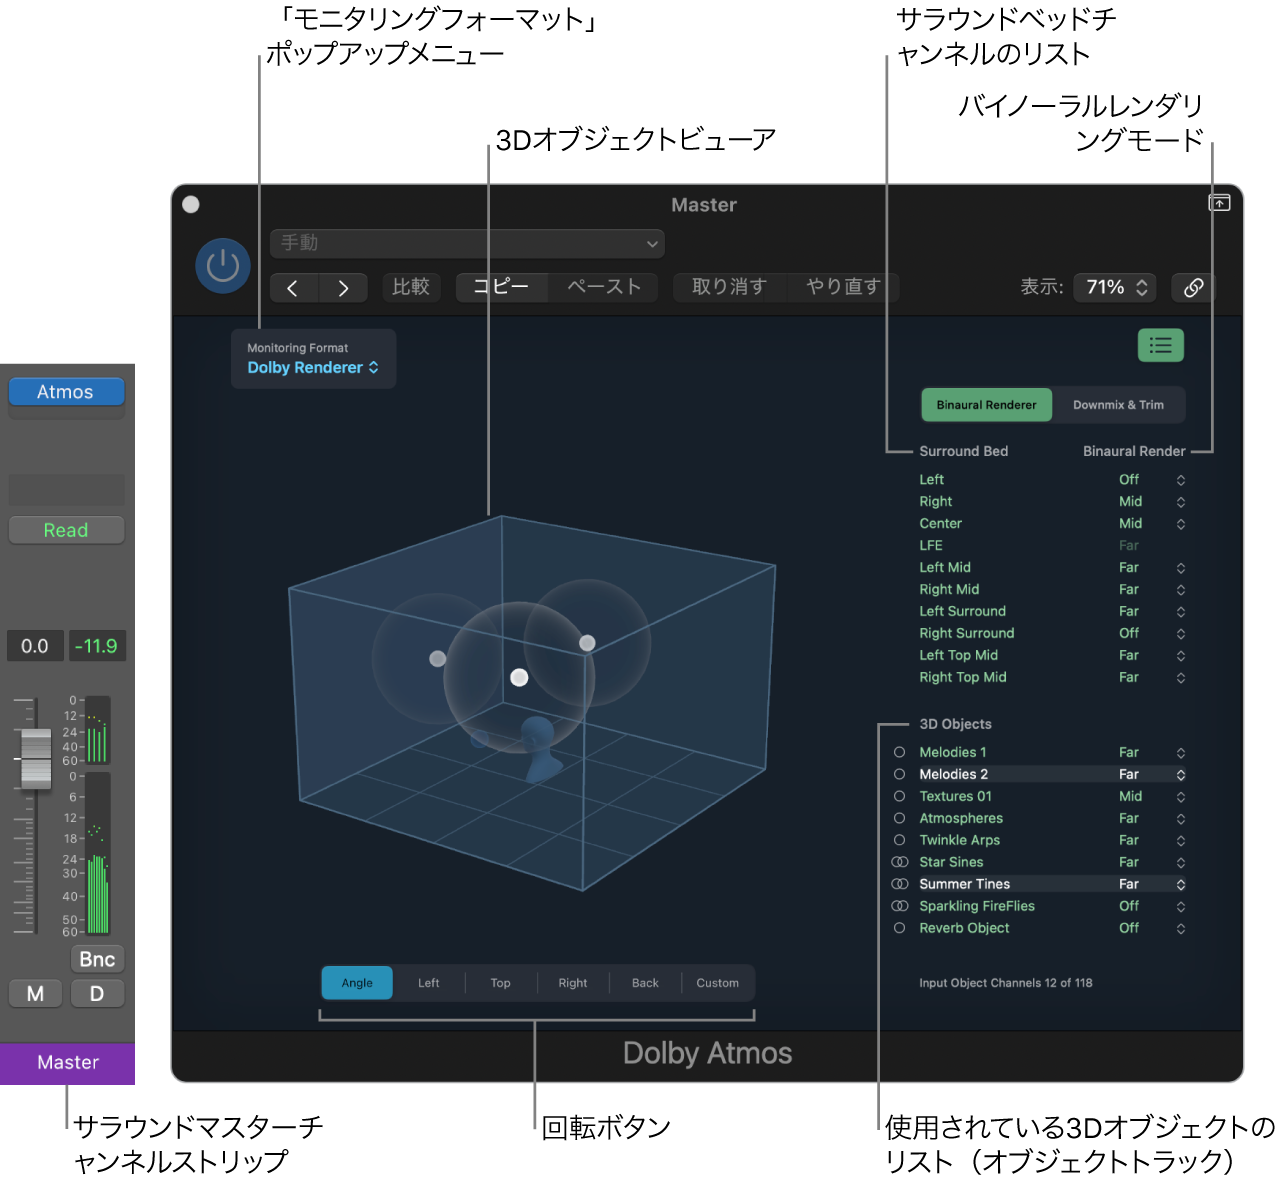Click the Twinkle Arps object name
Image resolution: width=1285 pixels, height=1184 pixels.
pyautogui.click(x=960, y=841)
